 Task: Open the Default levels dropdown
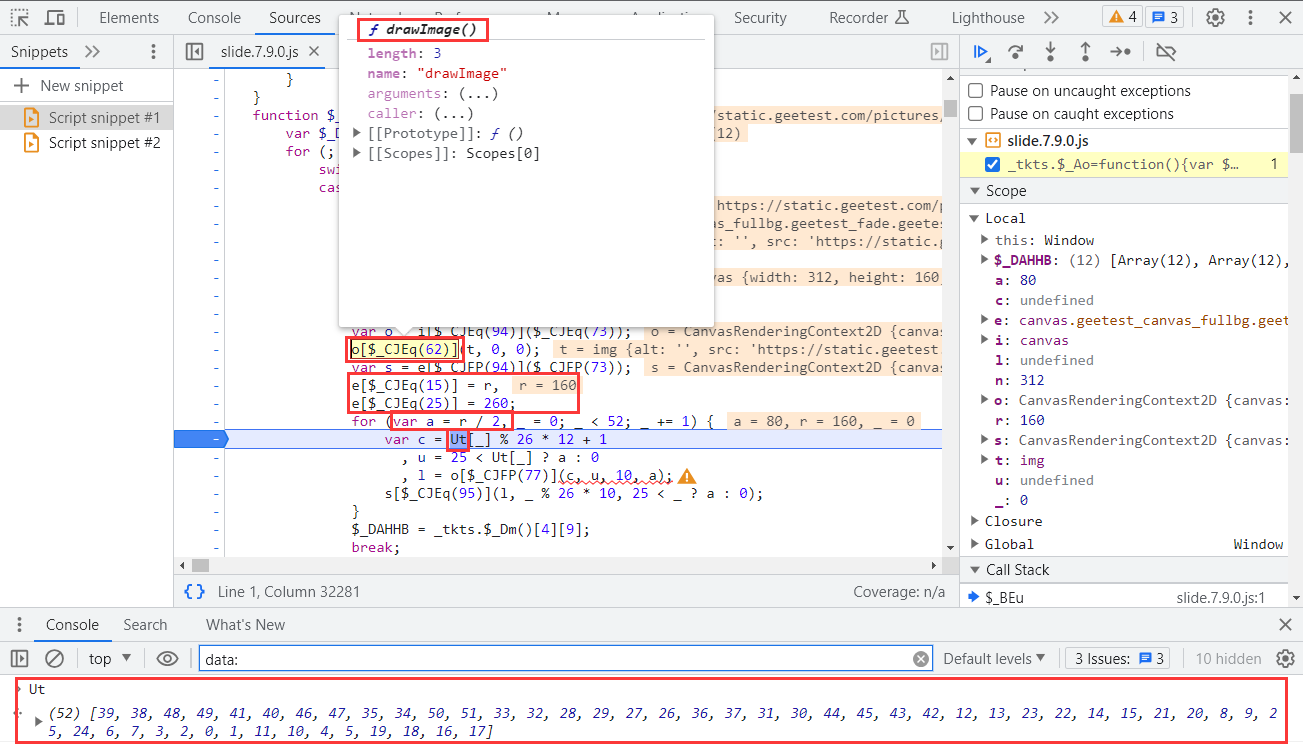click(994, 658)
